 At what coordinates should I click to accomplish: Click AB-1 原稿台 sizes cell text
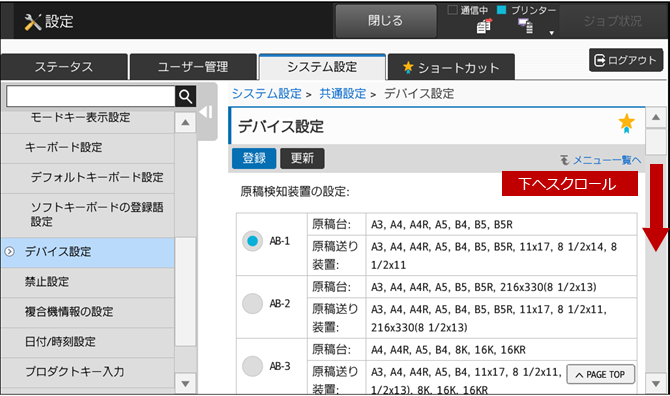(x=441, y=225)
